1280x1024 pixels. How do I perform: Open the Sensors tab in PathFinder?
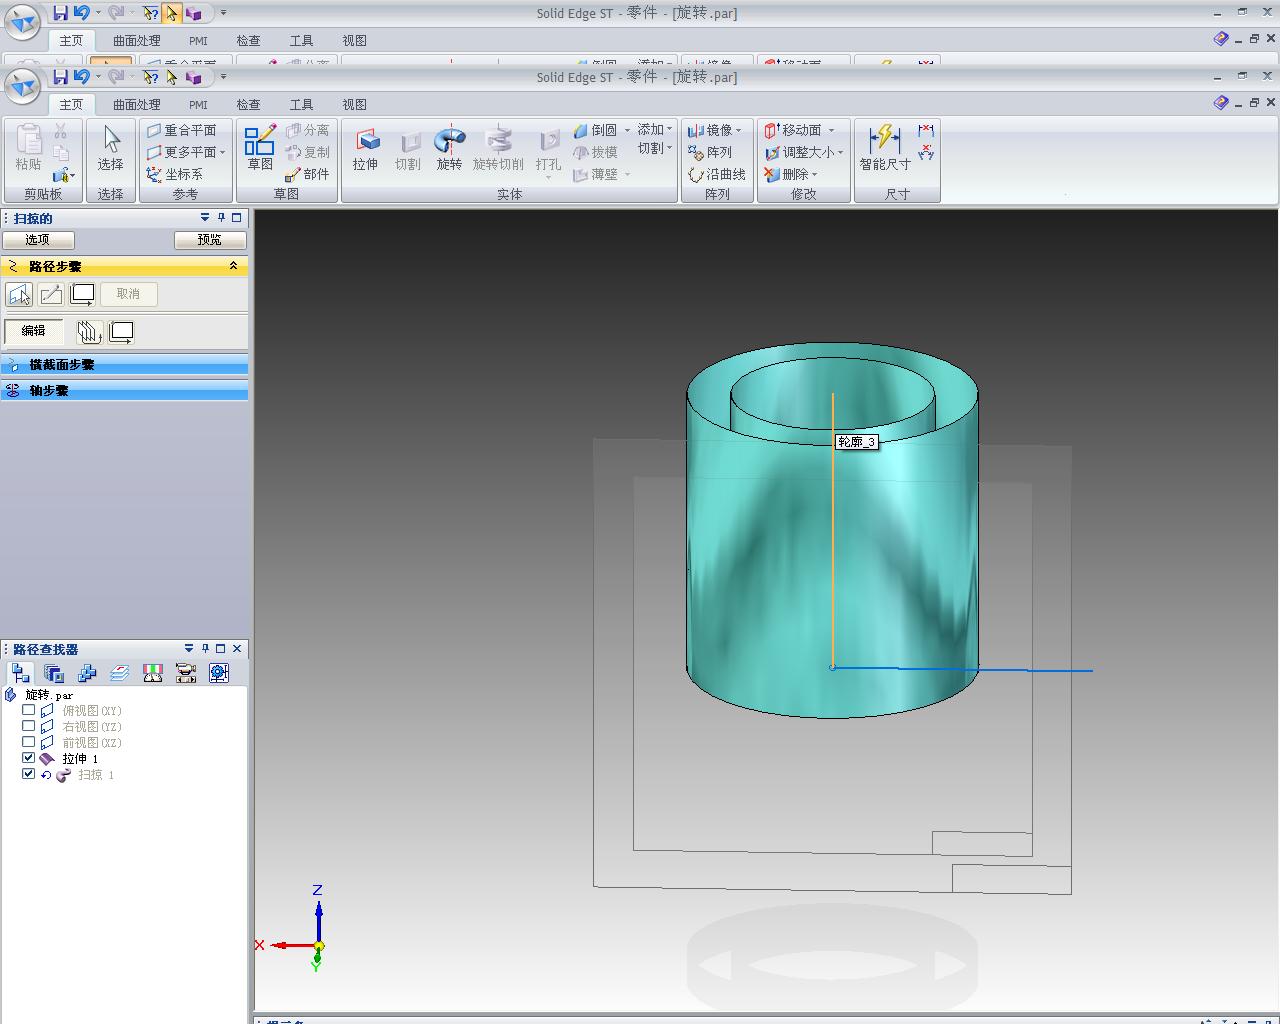[x=153, y=673]
